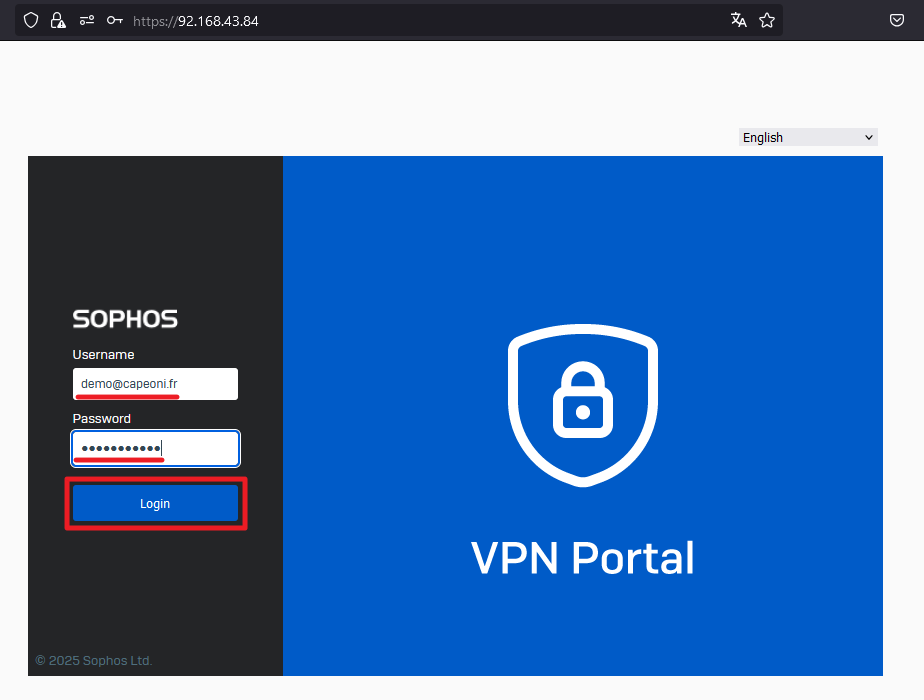Click the VPN Portal heading text
The width and height of the screenshot is (924, 700).
point(582,557)
